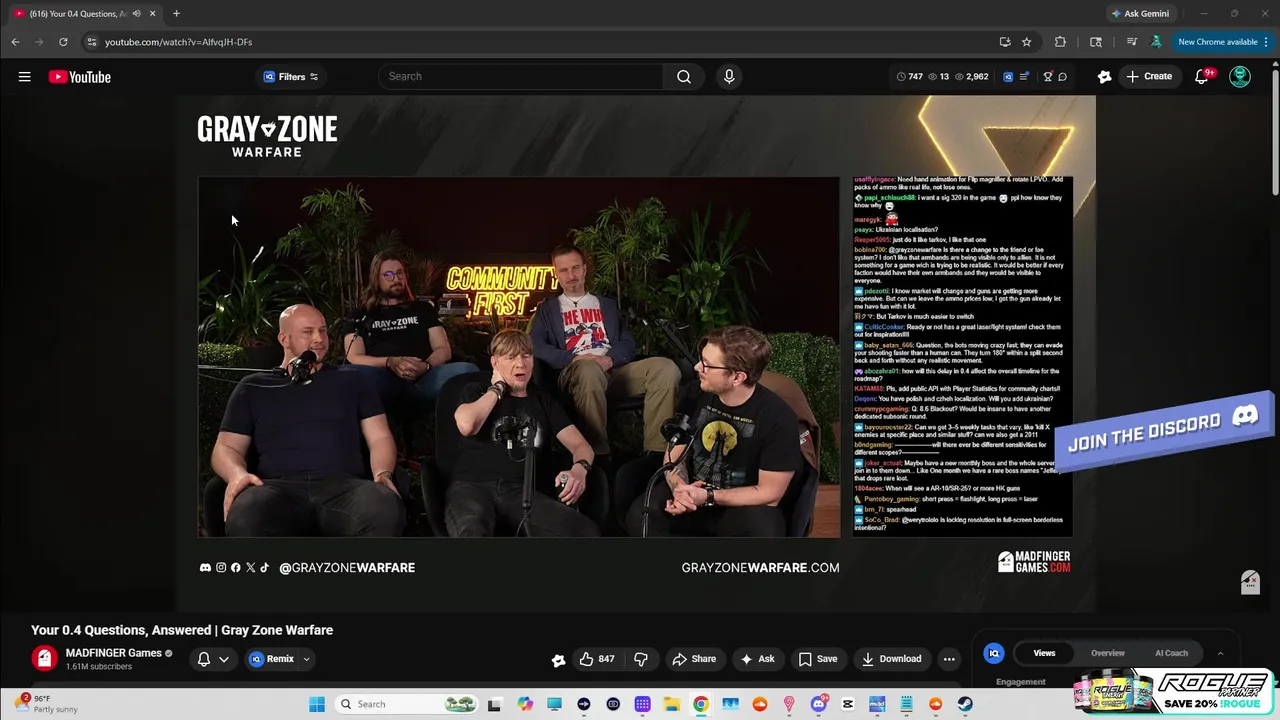Click the Create video button
This screenshot has width=1280, height=720.
tap(1149, 76)
